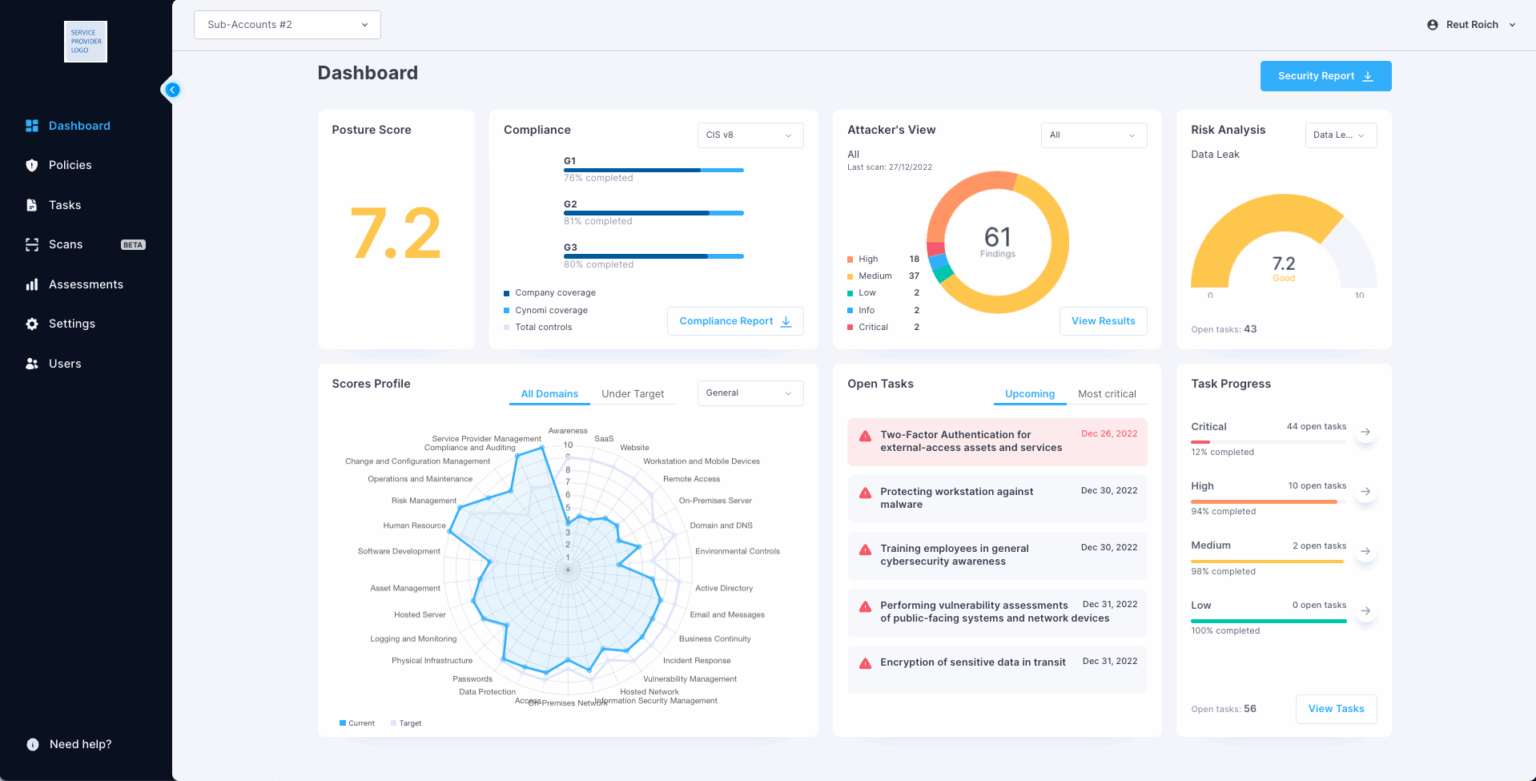The height and width of the screenshot is (781, 1536).
Task: Click the Policies shield icon
Action: (x=32, y=165)
